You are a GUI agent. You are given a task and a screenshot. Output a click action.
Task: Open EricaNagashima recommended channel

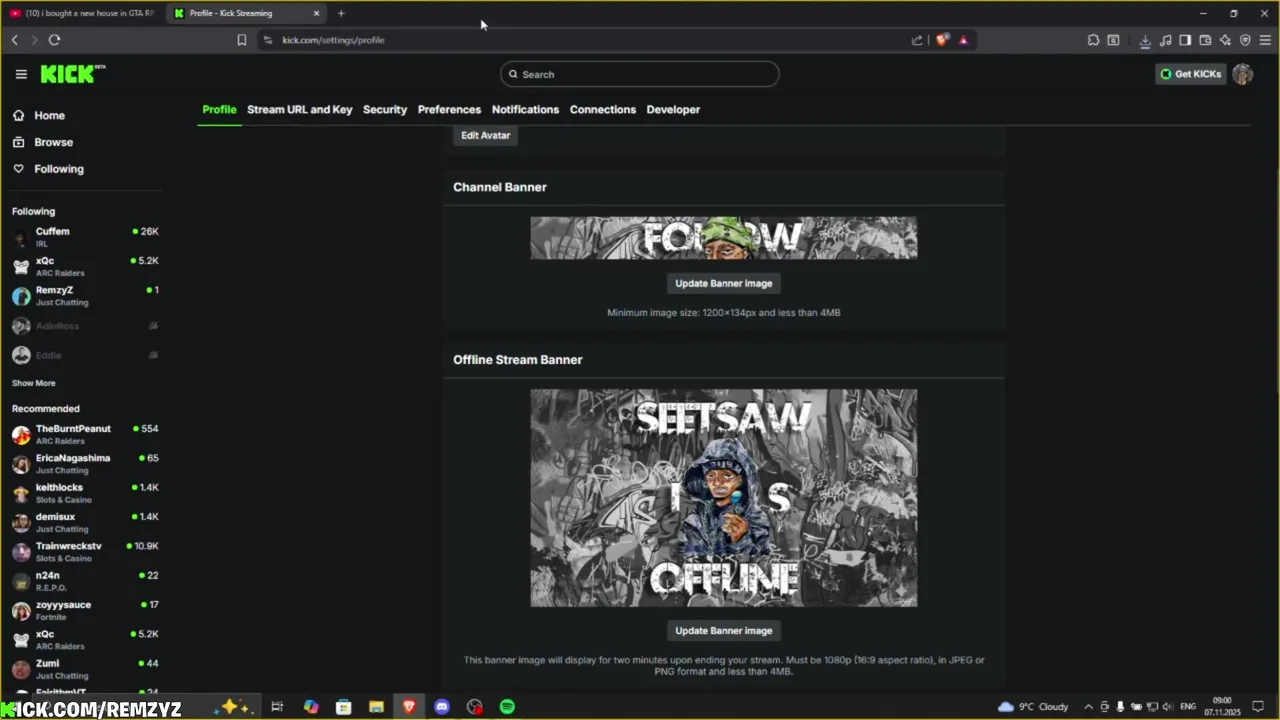pyautogui.click(x=85, y=463)
